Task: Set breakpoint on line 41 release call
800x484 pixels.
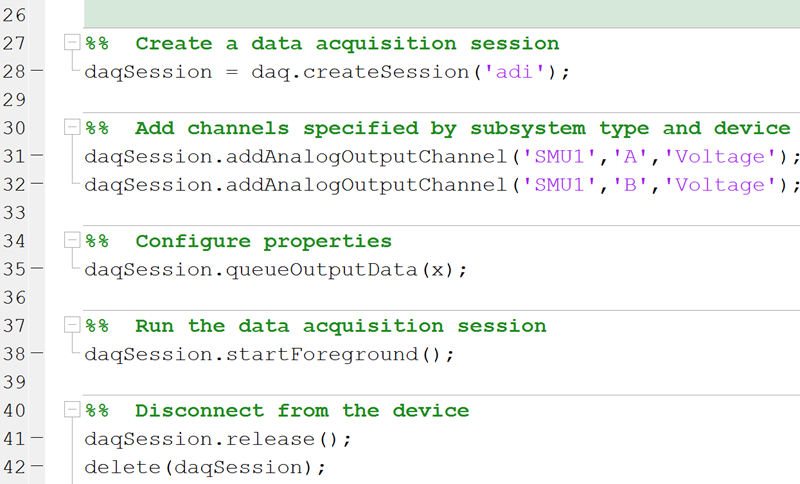Action: coord(38,439)
